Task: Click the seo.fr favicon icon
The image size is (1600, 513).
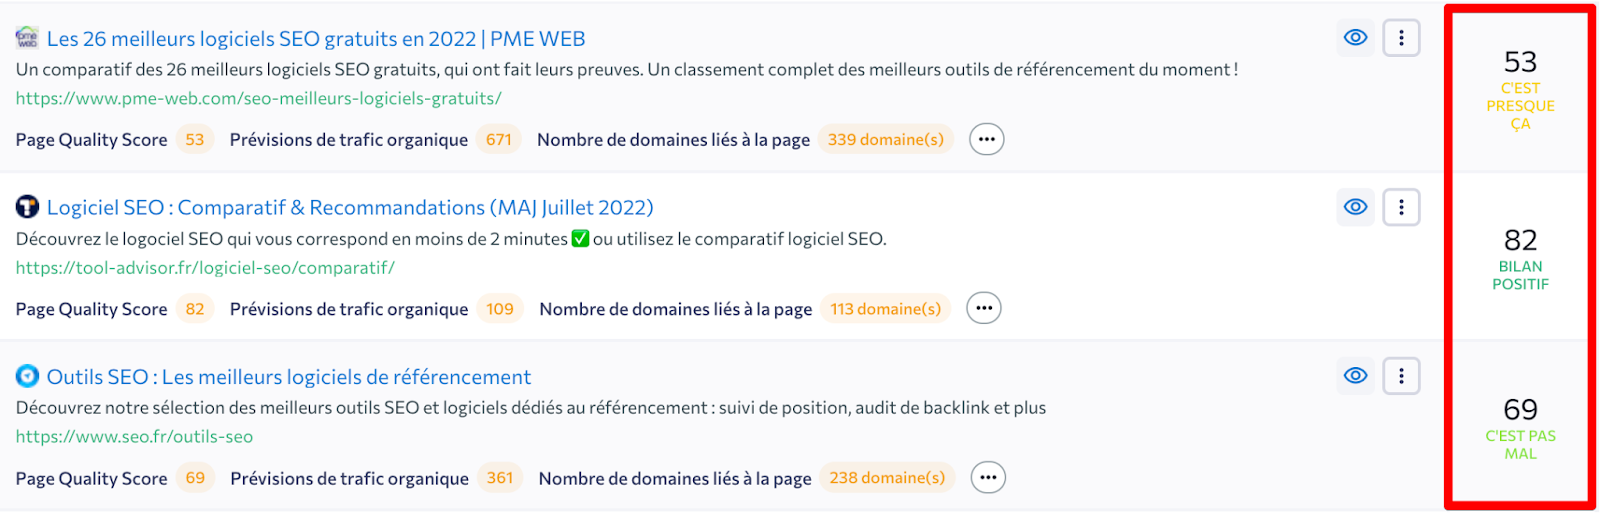Action: (x=27, y=376)
